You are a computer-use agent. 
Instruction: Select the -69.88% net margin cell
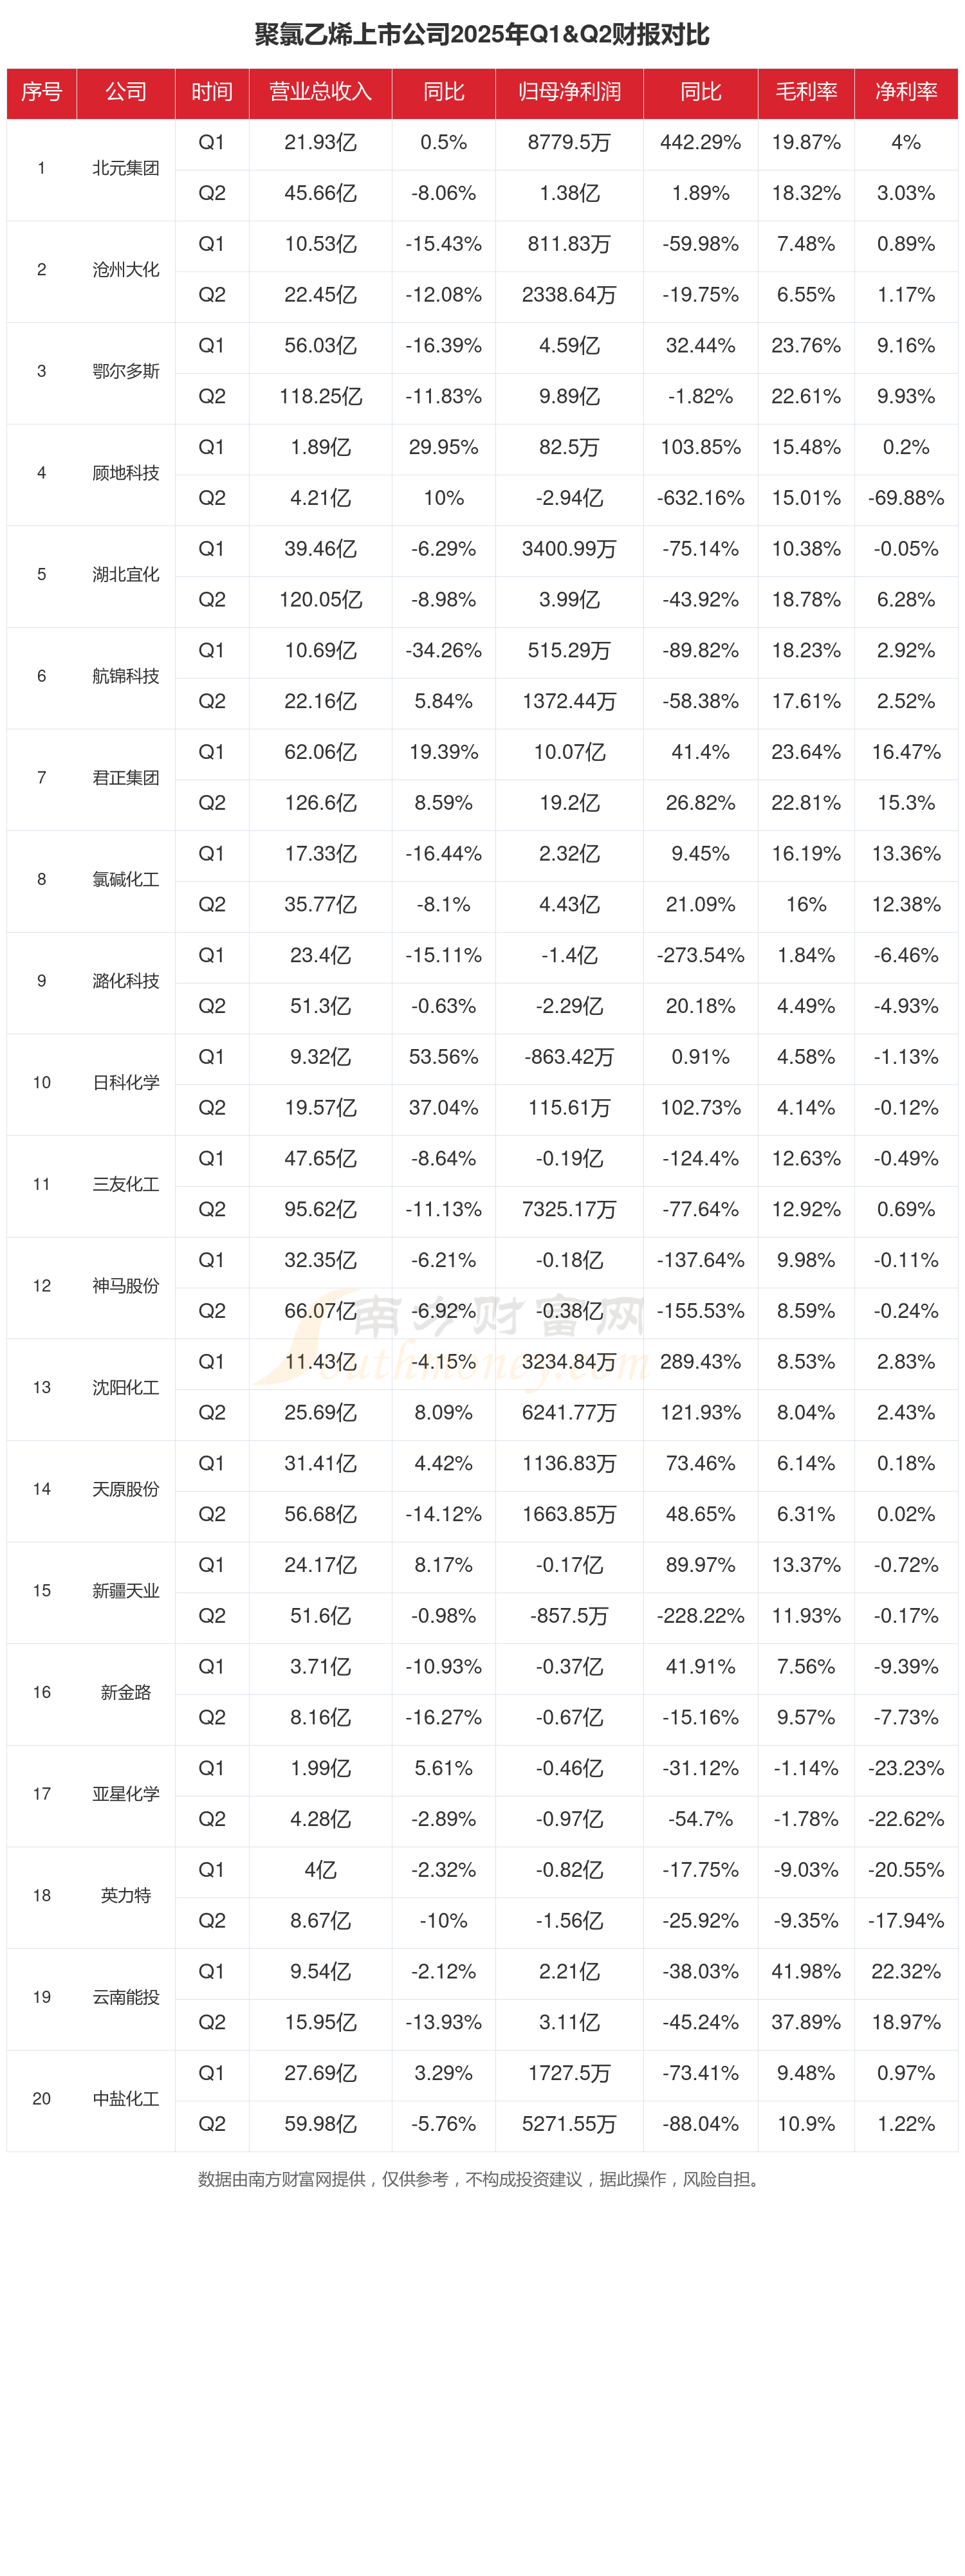(906, 498)
